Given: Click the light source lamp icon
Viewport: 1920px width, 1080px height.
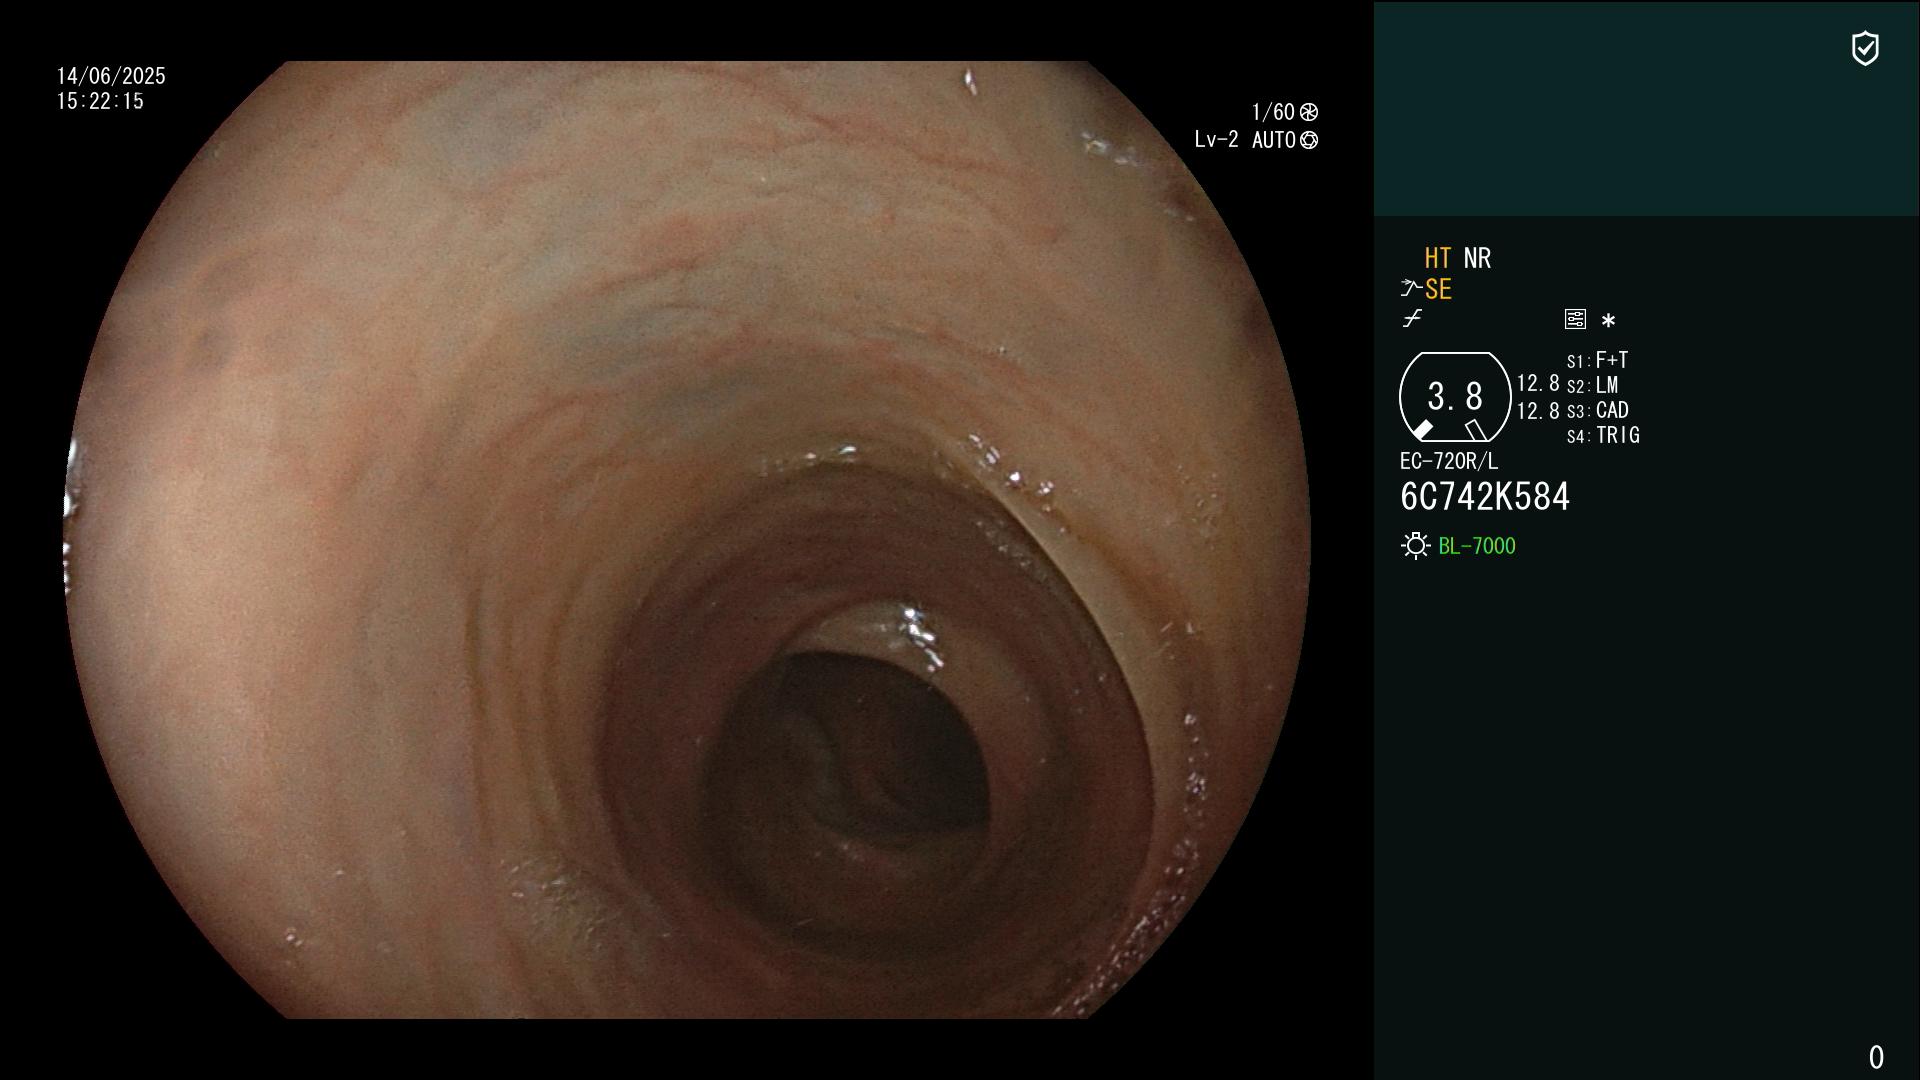Looking at the screenshot, I should coord(1415,546).
